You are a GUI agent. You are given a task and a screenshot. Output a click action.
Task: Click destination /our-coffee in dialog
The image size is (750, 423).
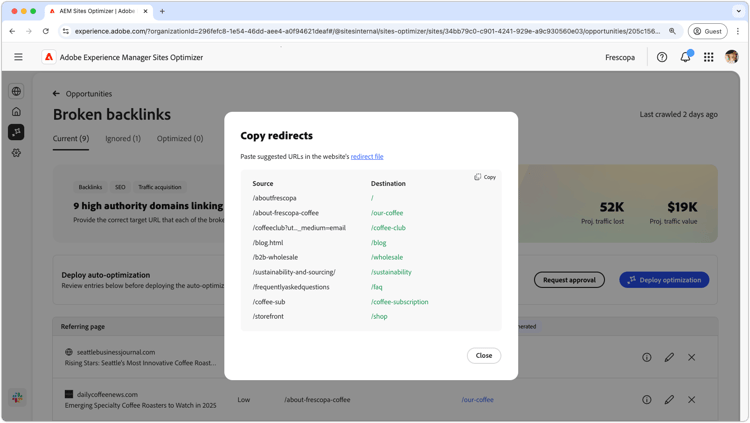[387, 213]
